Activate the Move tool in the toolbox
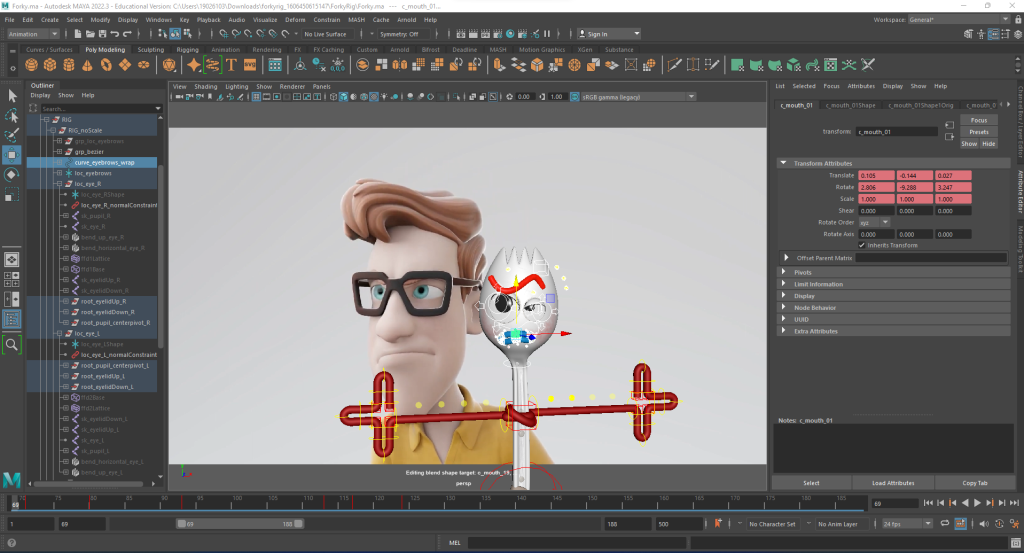 (12, 155)
